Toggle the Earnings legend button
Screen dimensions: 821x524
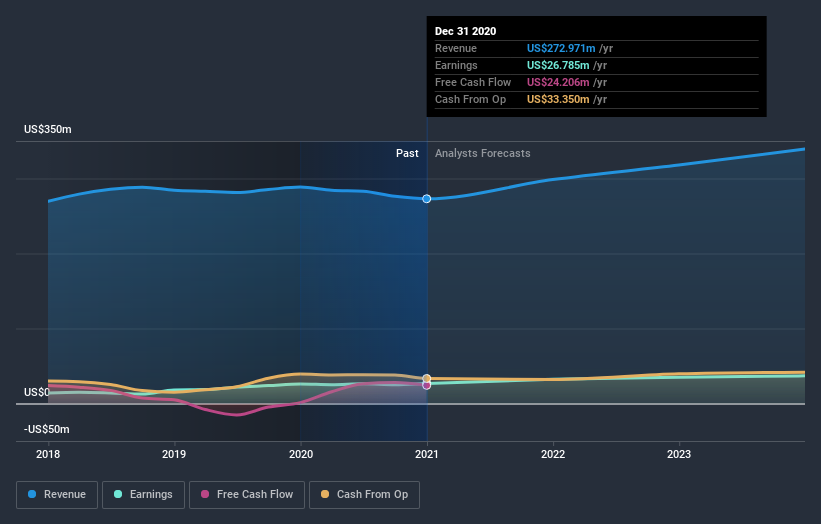(x=143, y=495)
